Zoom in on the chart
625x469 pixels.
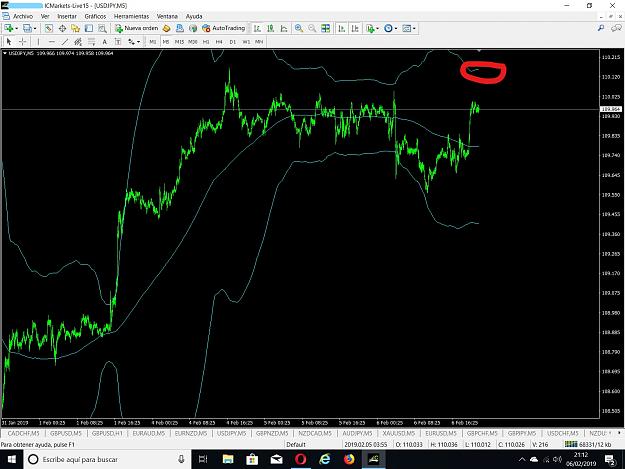[x=299, y=28]
